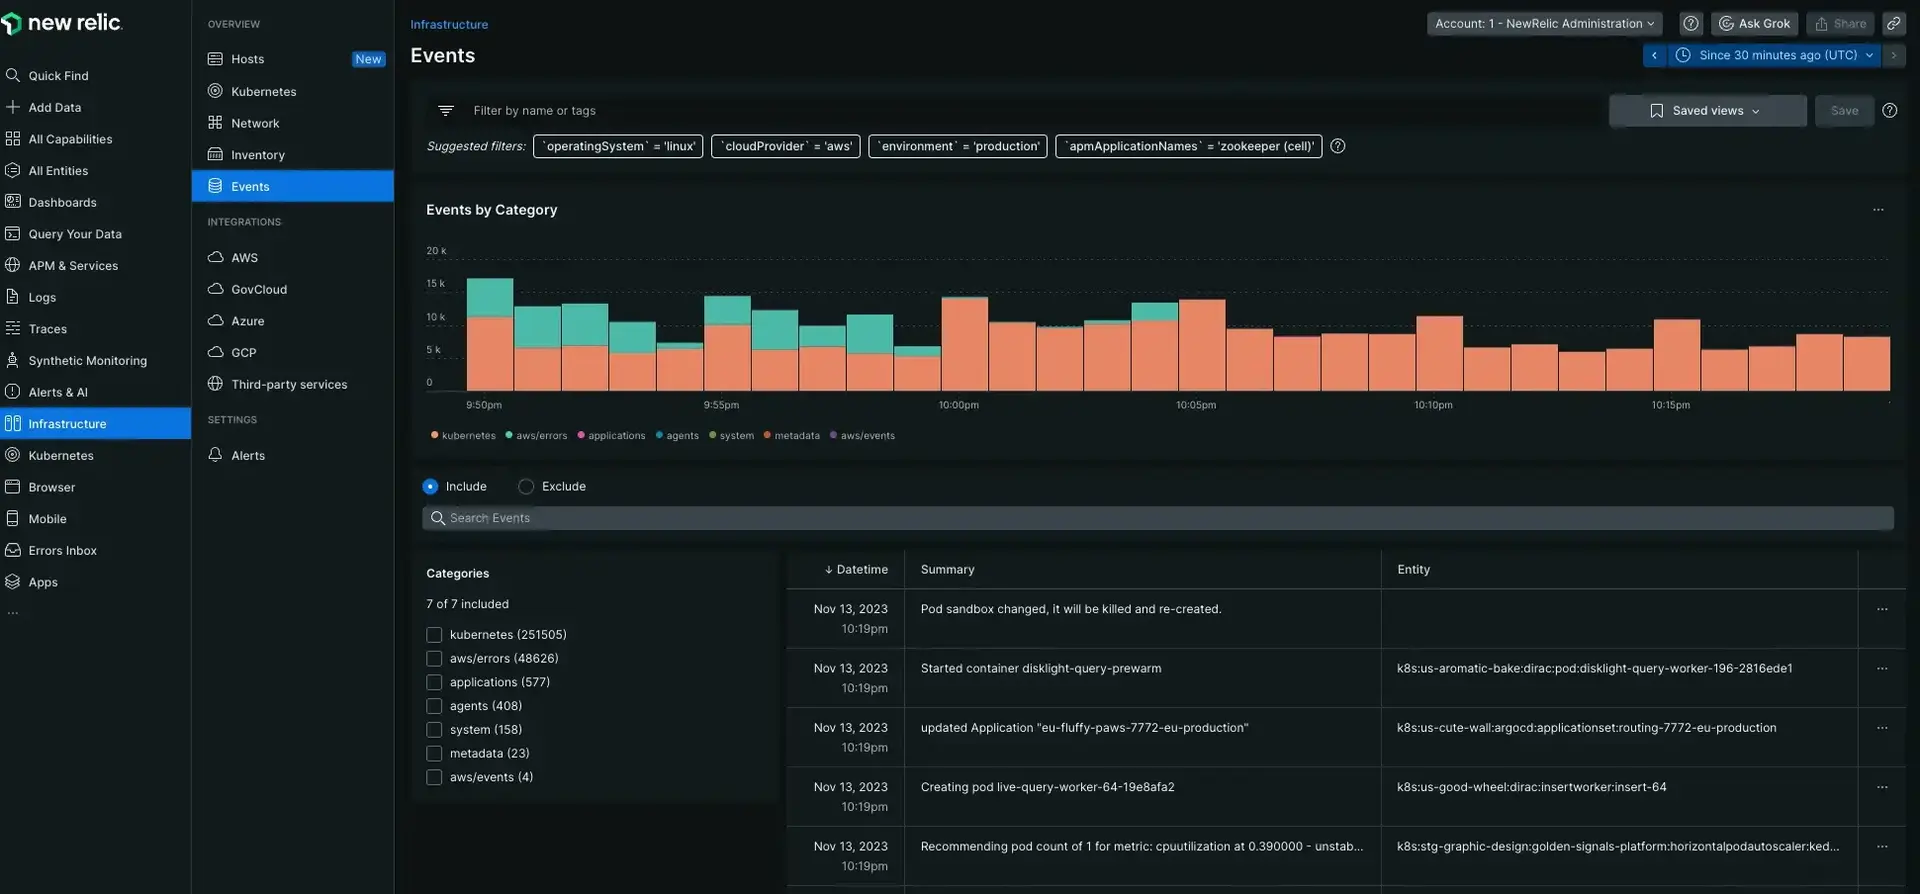The width and height of the screenshot is (1920, 894).
Task: Check the kubernetes category checkbox
Action: pos(434,635)
